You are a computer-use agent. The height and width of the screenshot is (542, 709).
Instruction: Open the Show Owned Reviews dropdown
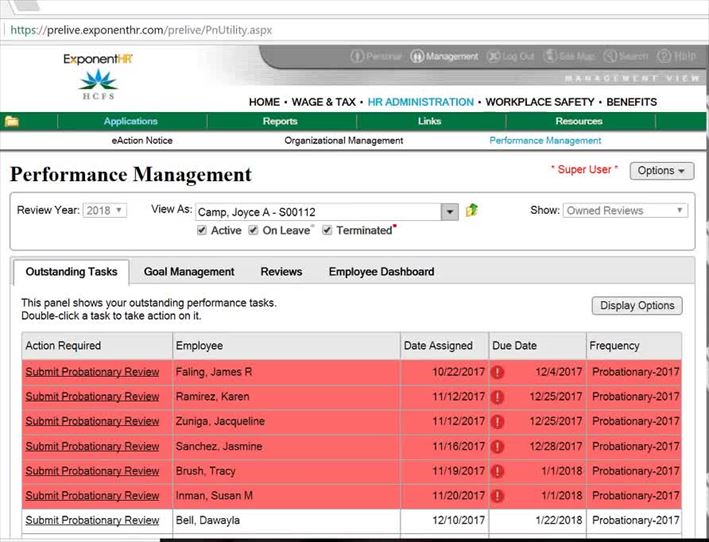[x=625, y=210]
